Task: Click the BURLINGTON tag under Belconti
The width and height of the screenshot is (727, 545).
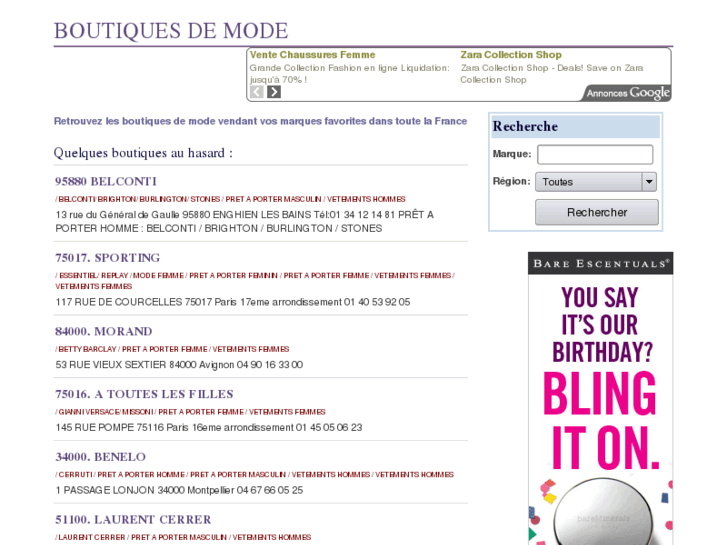Action: coord(163,199)
